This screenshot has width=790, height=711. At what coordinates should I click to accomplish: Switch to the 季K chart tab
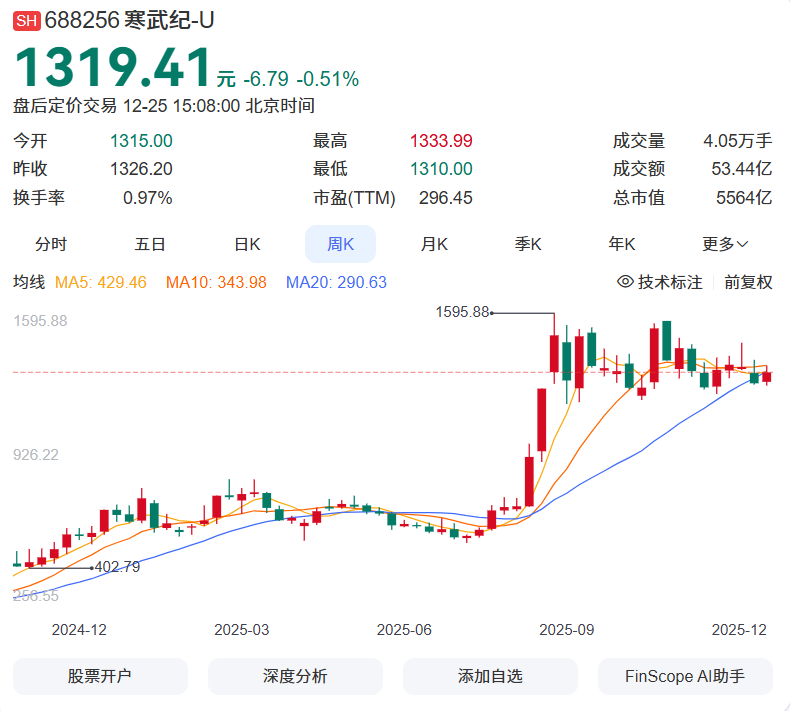coord(528,244)
